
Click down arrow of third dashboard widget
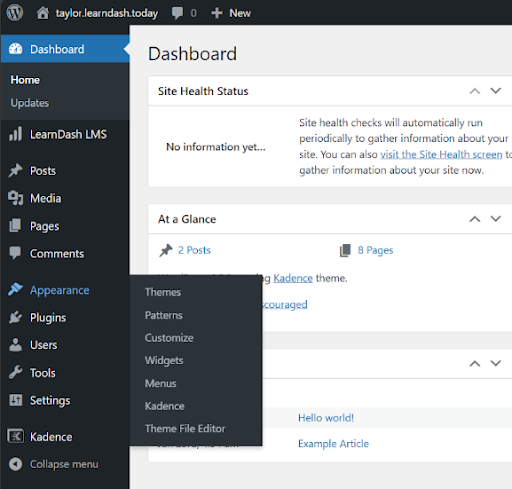pyautogui.click(x=496, y=363)
